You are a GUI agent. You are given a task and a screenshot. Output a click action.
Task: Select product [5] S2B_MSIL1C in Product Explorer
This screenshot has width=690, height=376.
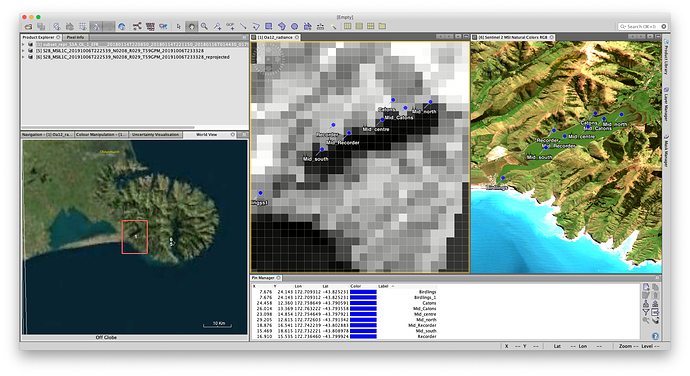(120, 51)
